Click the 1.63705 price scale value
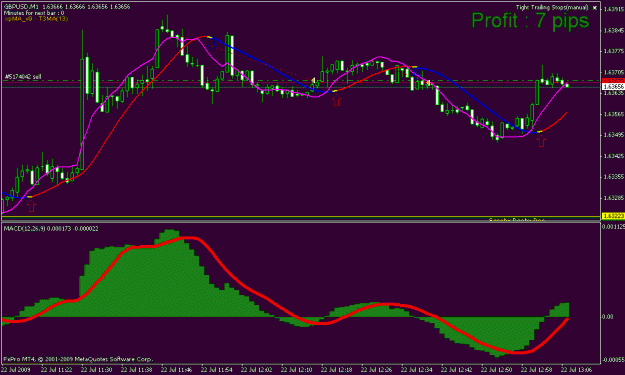This screenshot has height=375, width=625. 614,72
